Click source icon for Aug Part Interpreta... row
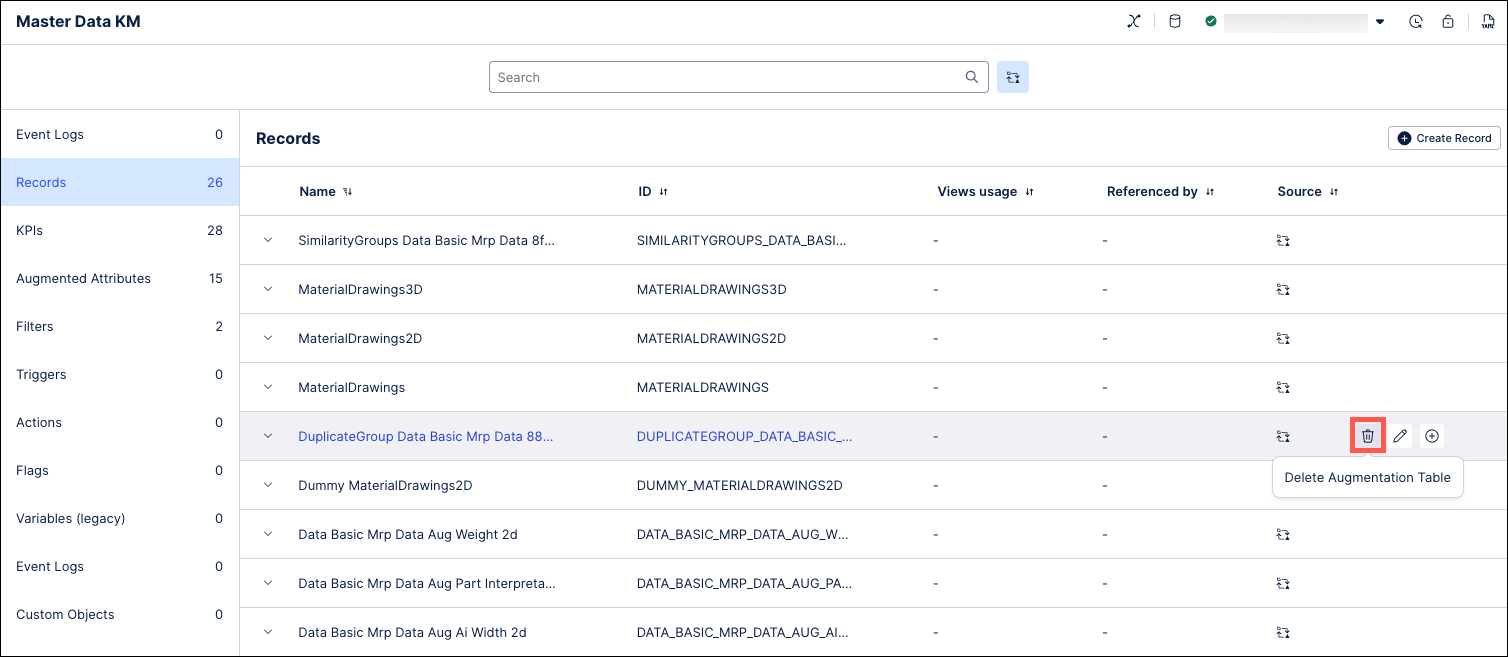1508x657 pixels. 1284,583
